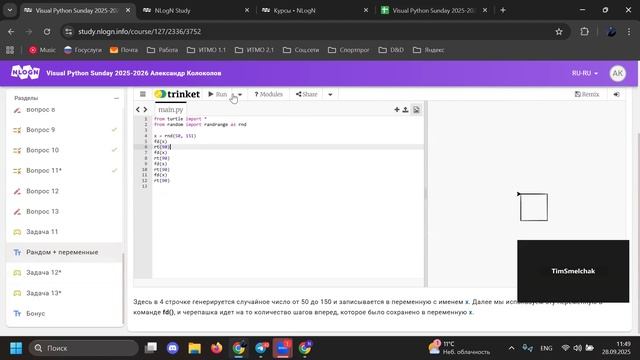
Task: Open the Госуслуги bookmark
Action: (x=83, y=50)
